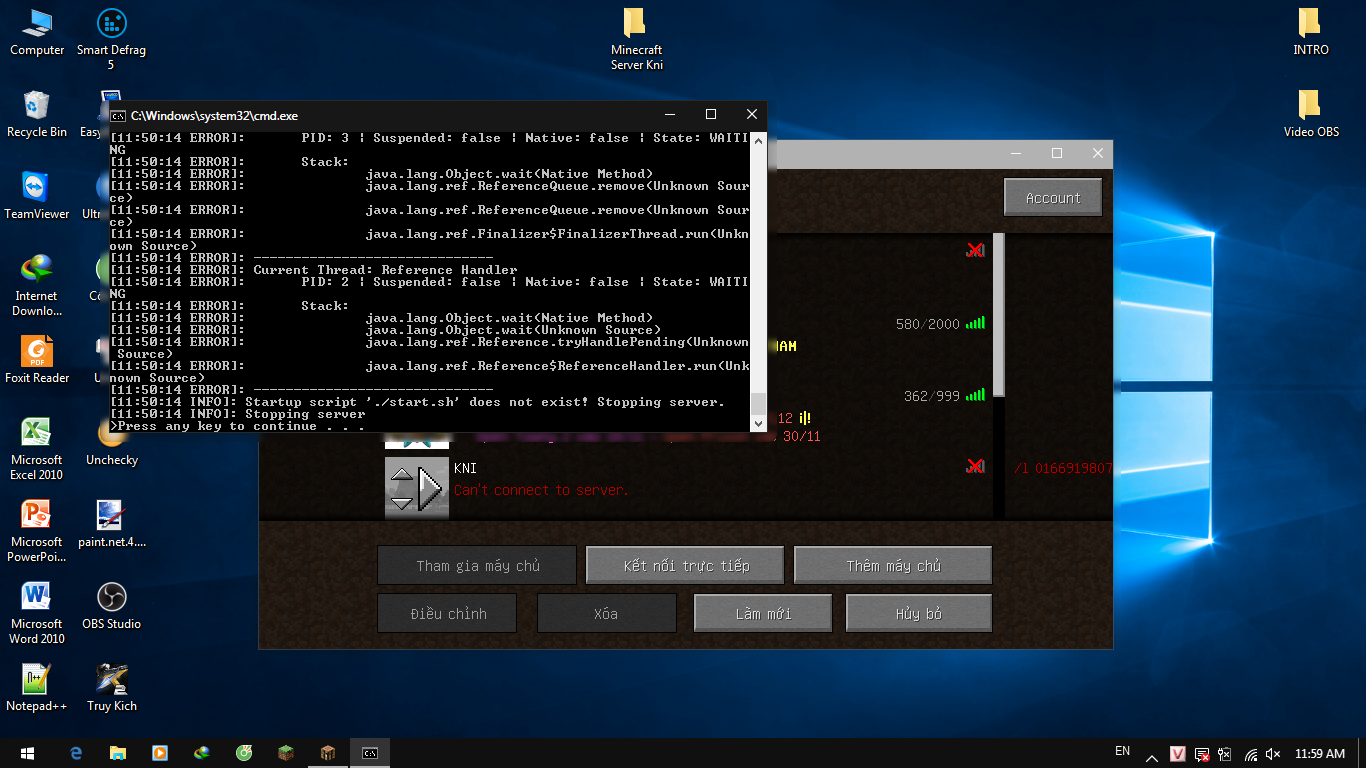This screenshot has height=768, width=1366.
Task: Open File Explorer from the taskbar
Action: (x=118, y=753)
